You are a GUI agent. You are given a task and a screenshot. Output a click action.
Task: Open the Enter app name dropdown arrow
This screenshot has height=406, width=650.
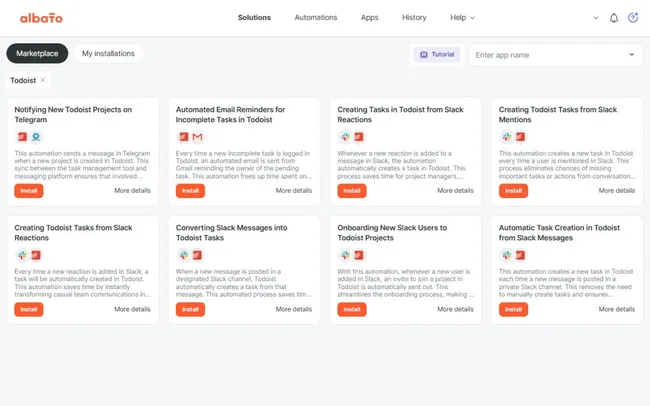point(631,54)
